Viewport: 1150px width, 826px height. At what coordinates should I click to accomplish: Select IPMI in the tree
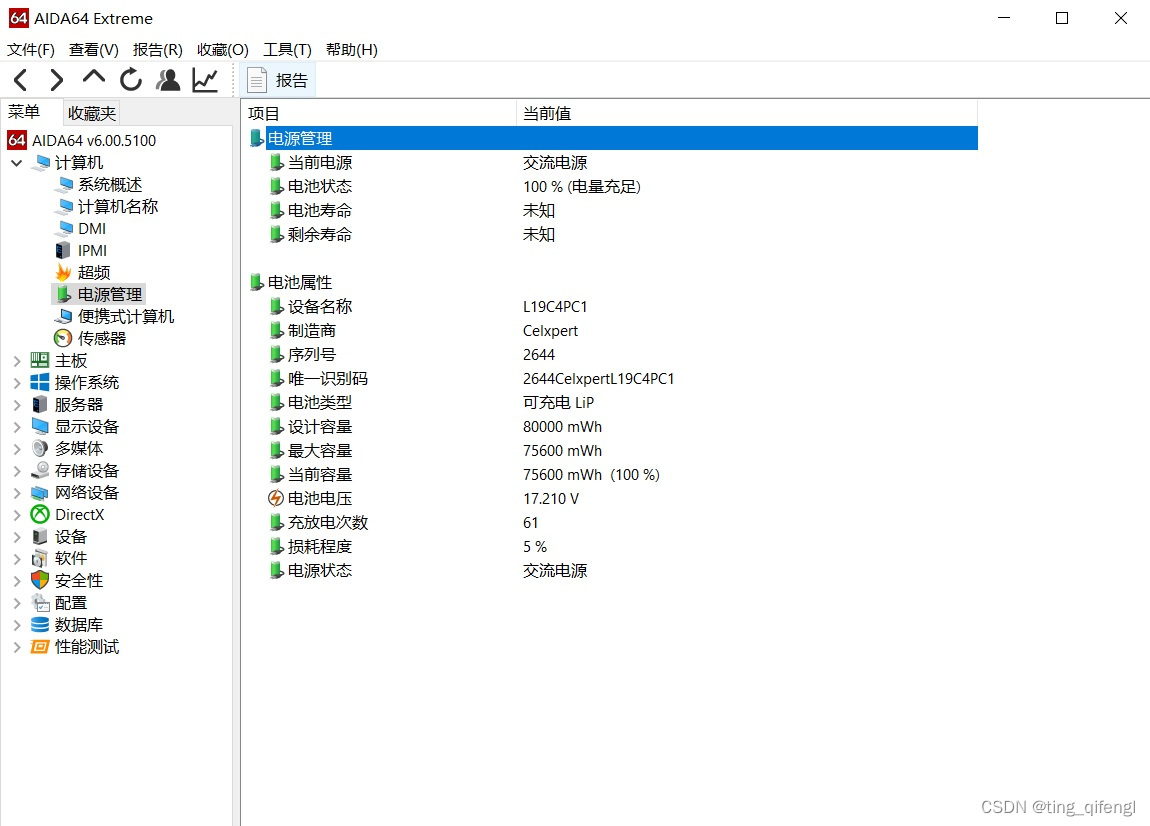pos(92,251)
